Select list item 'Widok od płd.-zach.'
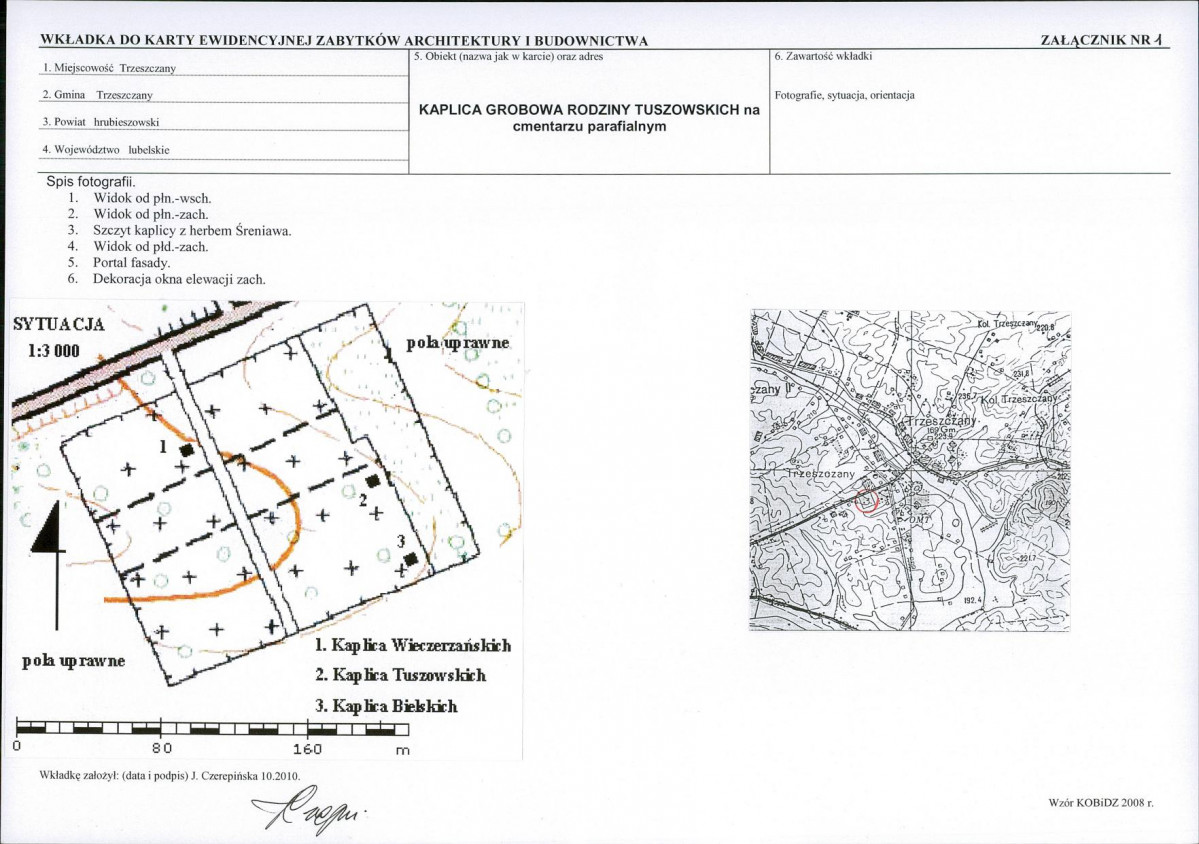Screen dimensions: 1199x844 coord(151,247)
